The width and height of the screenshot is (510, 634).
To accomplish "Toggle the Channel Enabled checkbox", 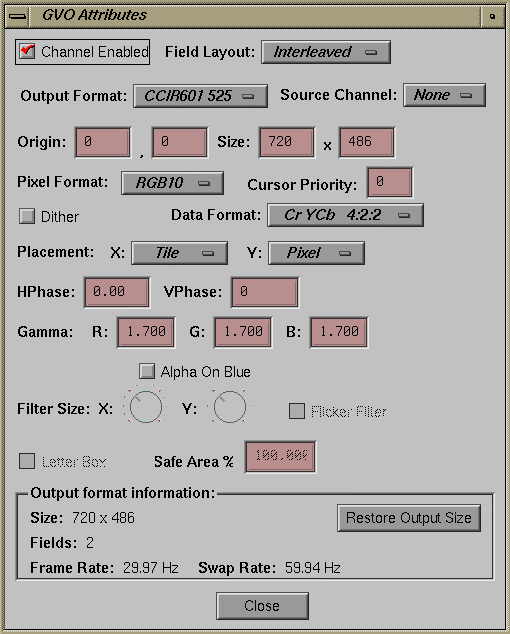I will (x=27, y=51).
